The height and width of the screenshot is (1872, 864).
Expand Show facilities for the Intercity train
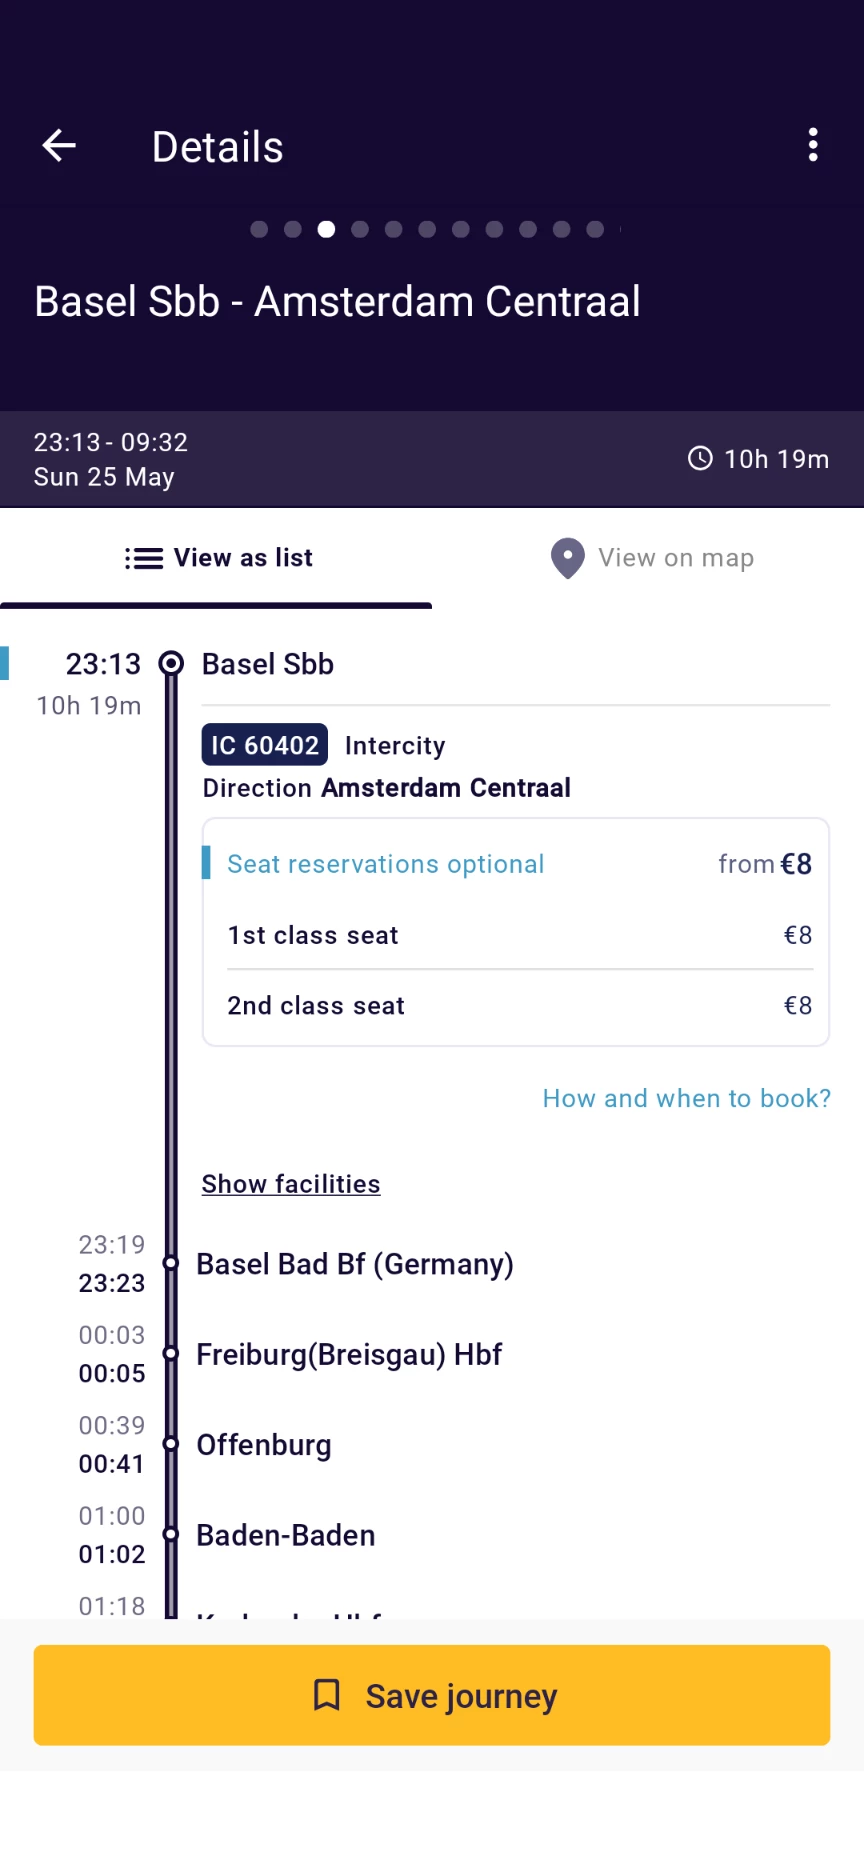pyautogui.click(x=291, y=1184)
